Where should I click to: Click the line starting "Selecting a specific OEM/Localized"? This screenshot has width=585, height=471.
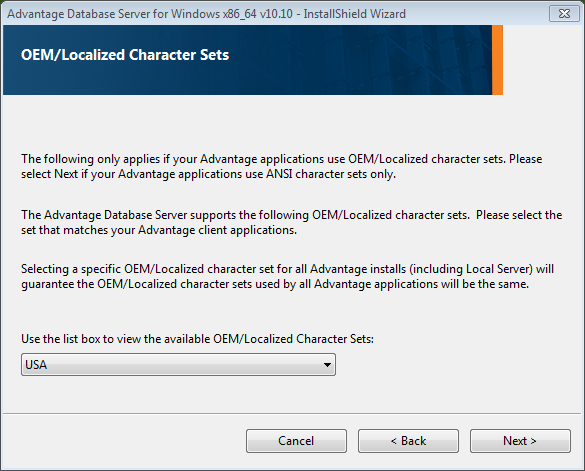[287, 269]
